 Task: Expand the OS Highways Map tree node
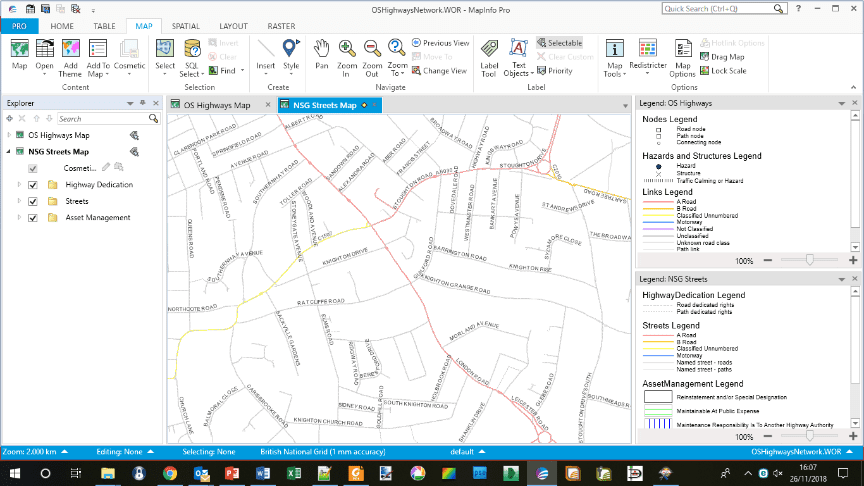click(9, 135)
